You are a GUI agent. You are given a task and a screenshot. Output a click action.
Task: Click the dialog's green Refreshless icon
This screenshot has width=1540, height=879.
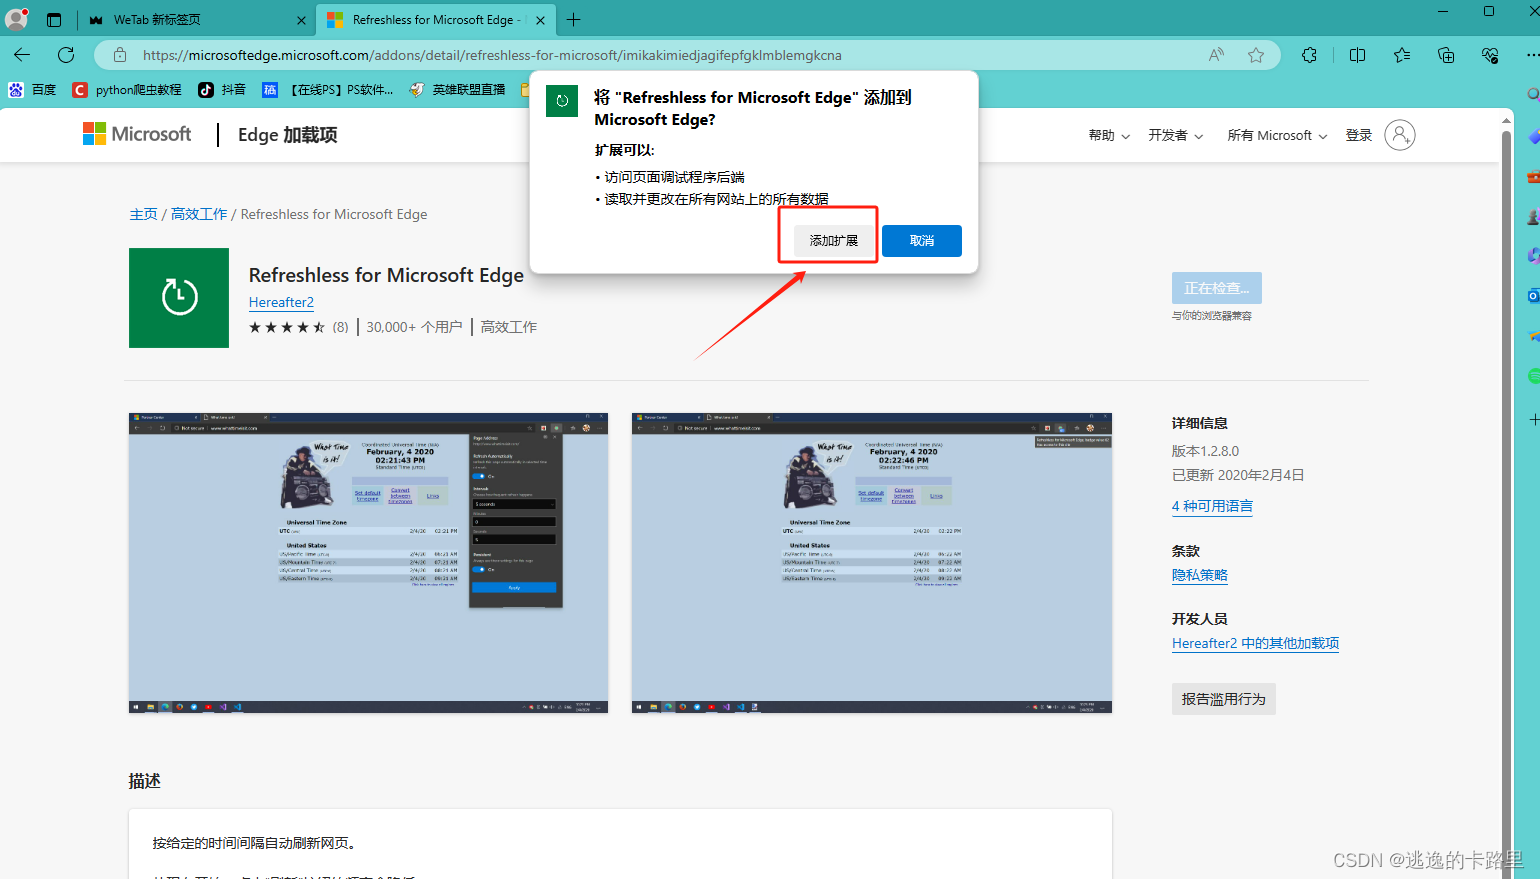562,101
